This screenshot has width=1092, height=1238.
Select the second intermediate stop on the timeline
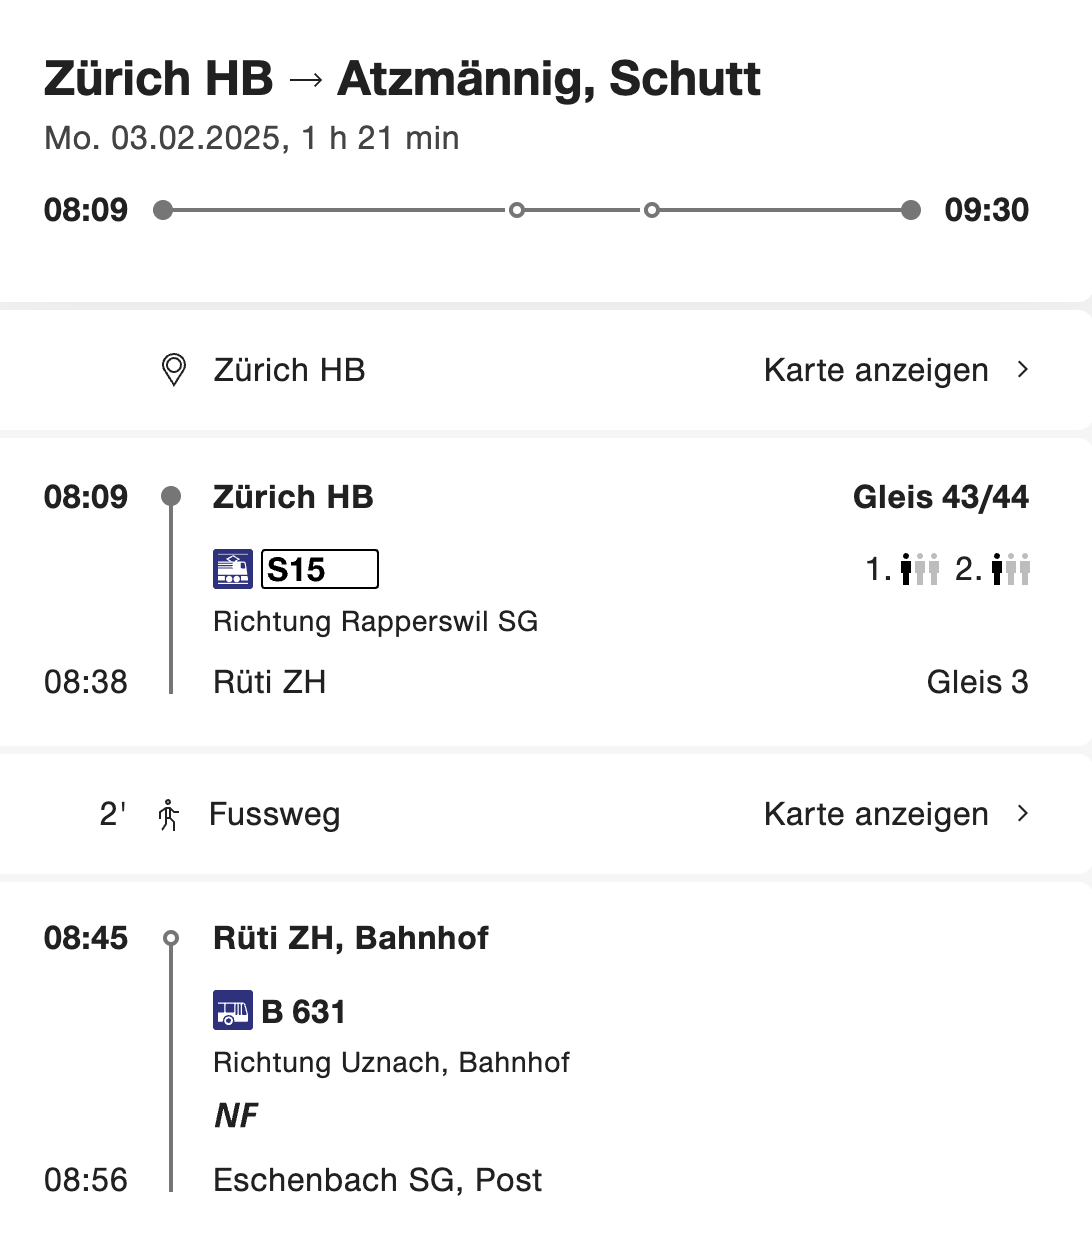pyautogui.click(x=652, y=210)
